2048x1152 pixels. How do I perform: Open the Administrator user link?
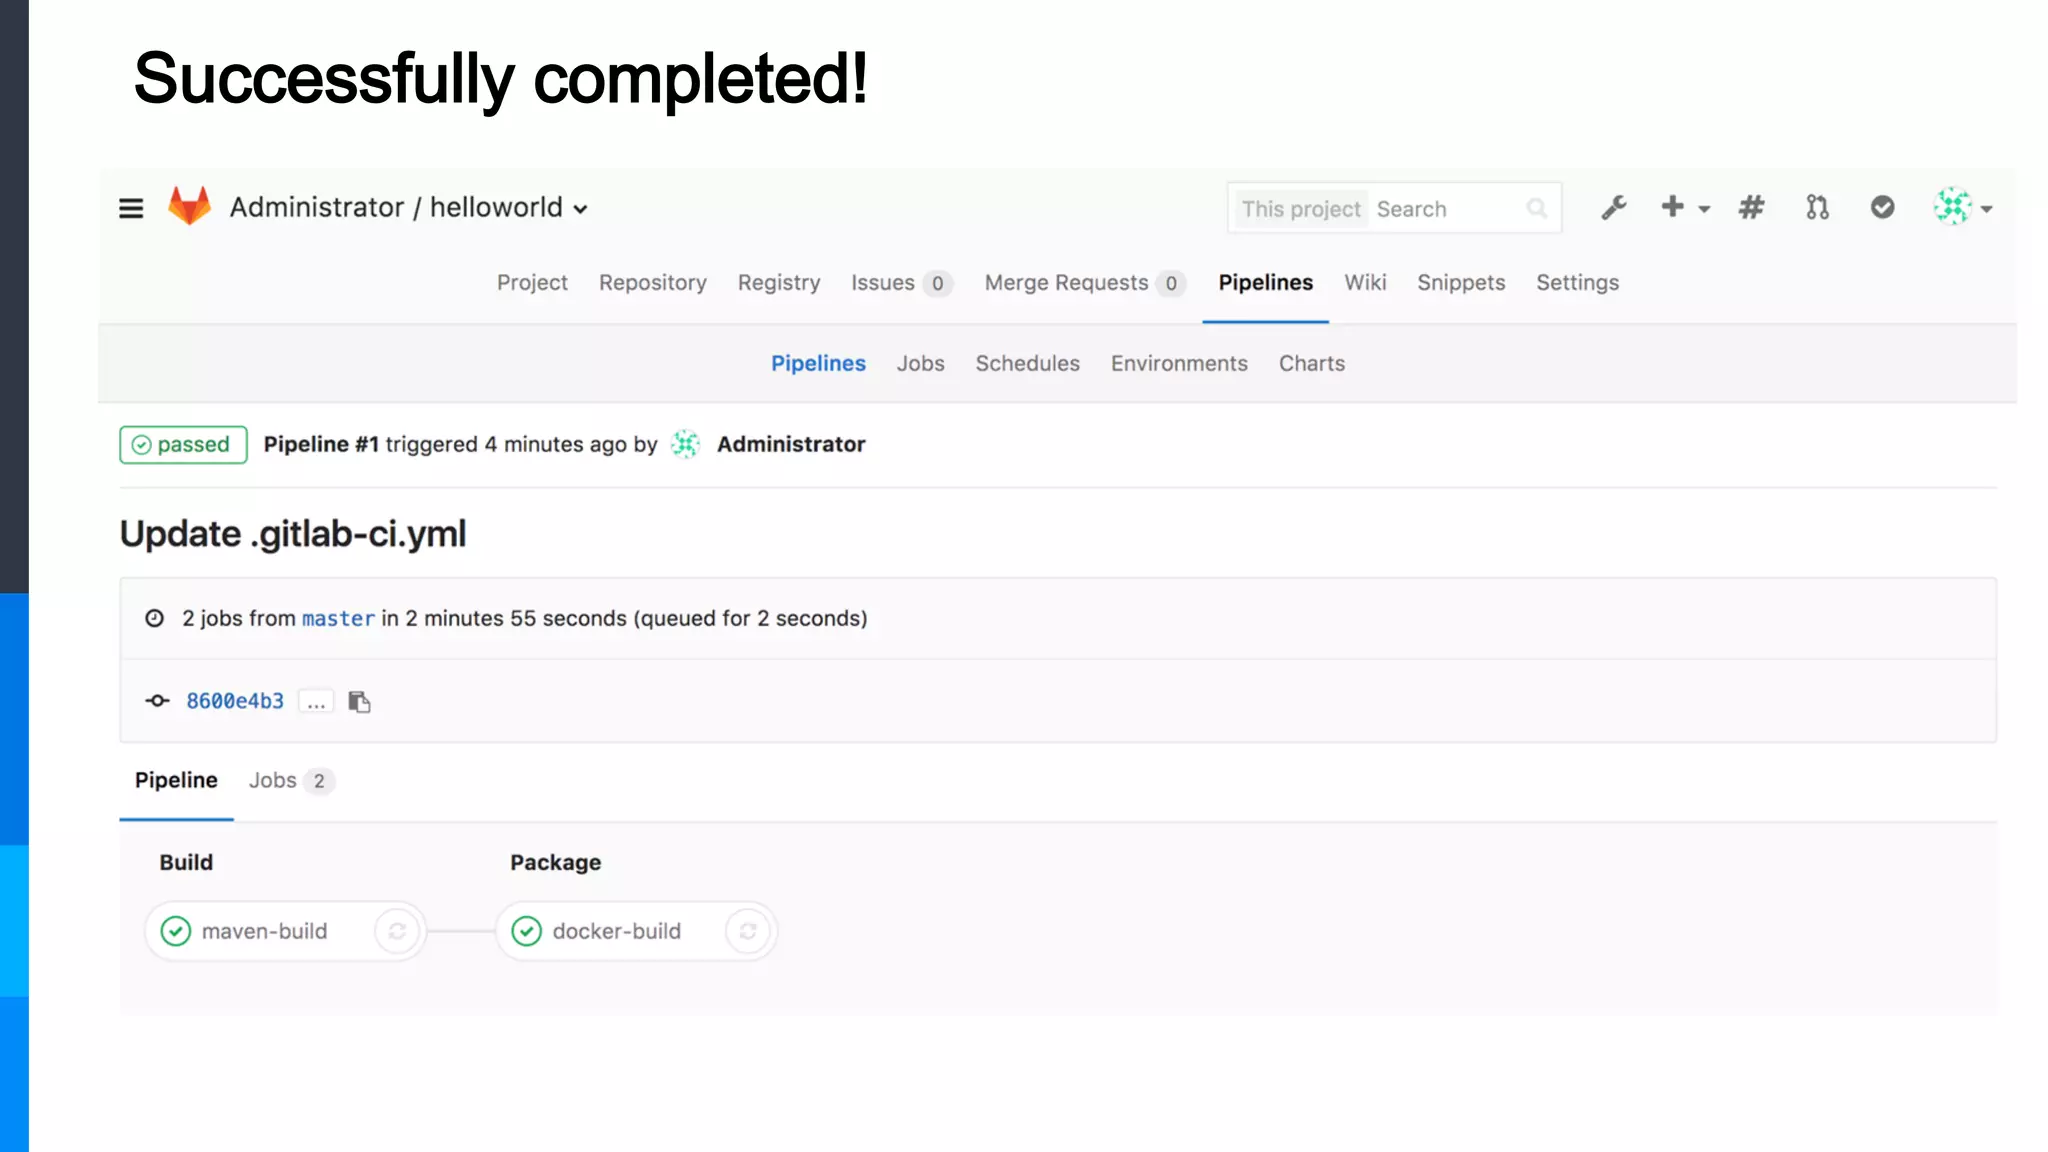pyautogui.click(x=791, y=444)
